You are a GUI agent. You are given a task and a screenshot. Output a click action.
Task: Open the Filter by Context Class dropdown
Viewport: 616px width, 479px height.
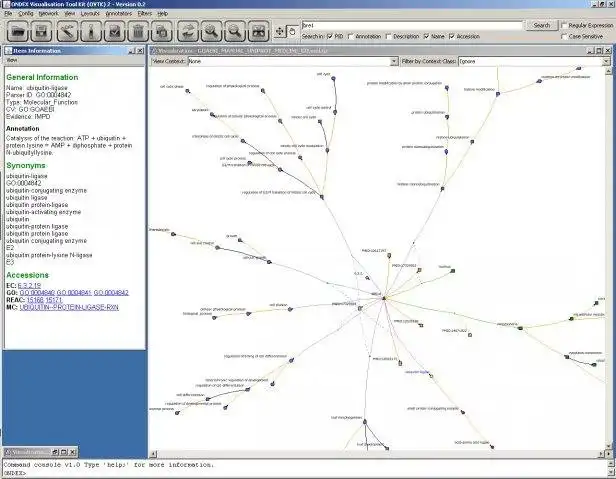[x=605, y=61]
